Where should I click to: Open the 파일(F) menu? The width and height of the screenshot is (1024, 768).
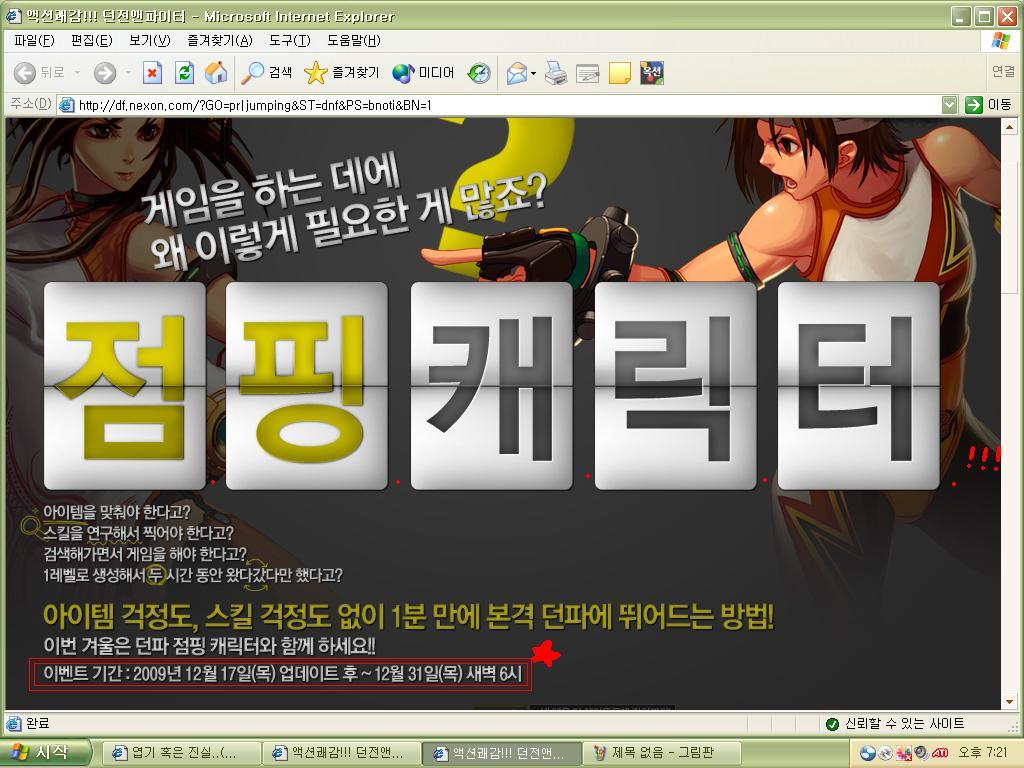[x=34, y=40]
